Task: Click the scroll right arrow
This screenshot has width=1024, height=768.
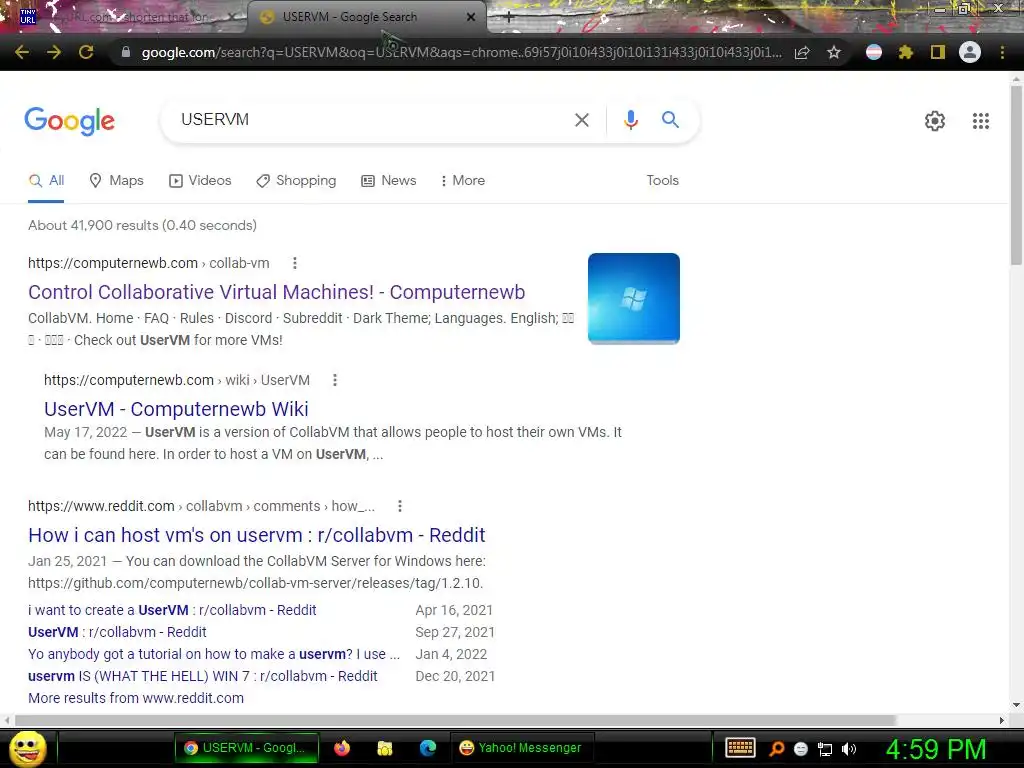Action: 1002,720
